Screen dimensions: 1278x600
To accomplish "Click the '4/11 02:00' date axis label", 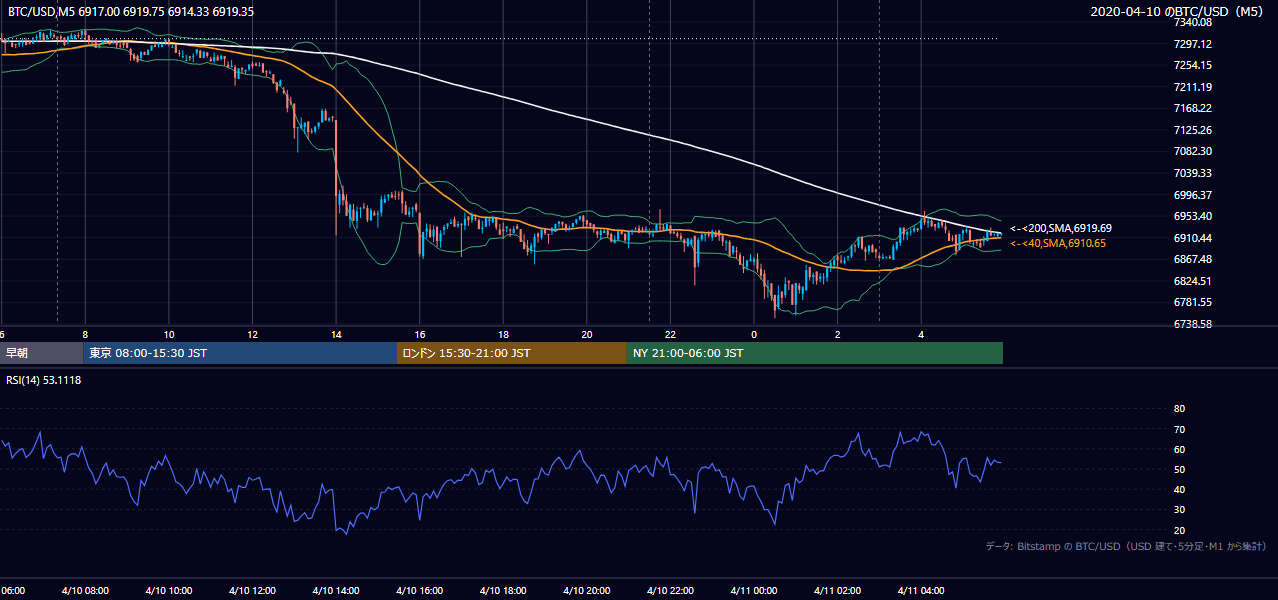I will [x=838, y=591].
